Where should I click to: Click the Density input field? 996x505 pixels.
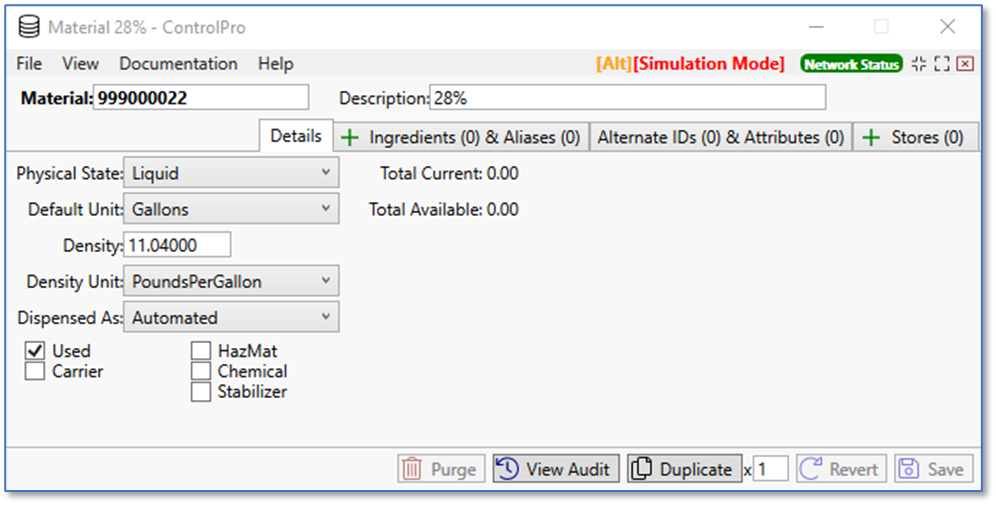click(177, 245)
